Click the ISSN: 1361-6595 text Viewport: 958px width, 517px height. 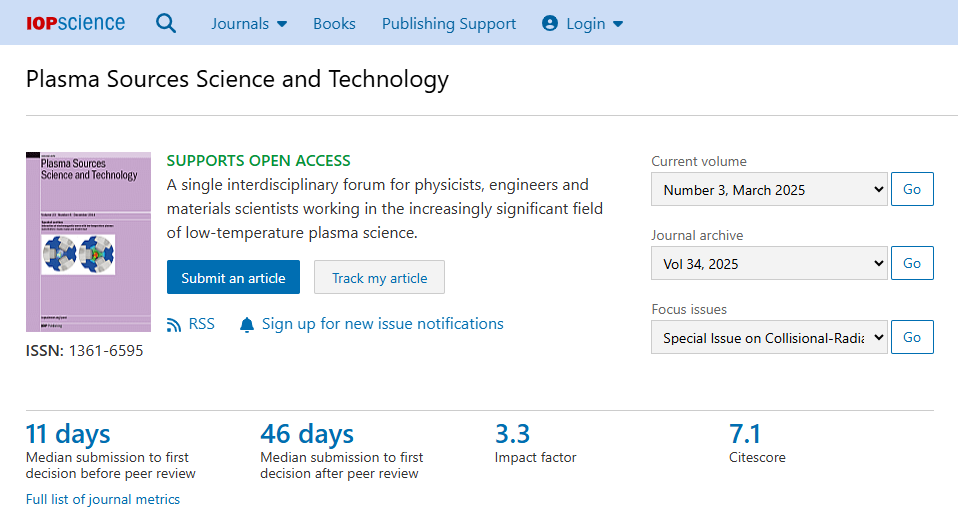tap(84, 351)
